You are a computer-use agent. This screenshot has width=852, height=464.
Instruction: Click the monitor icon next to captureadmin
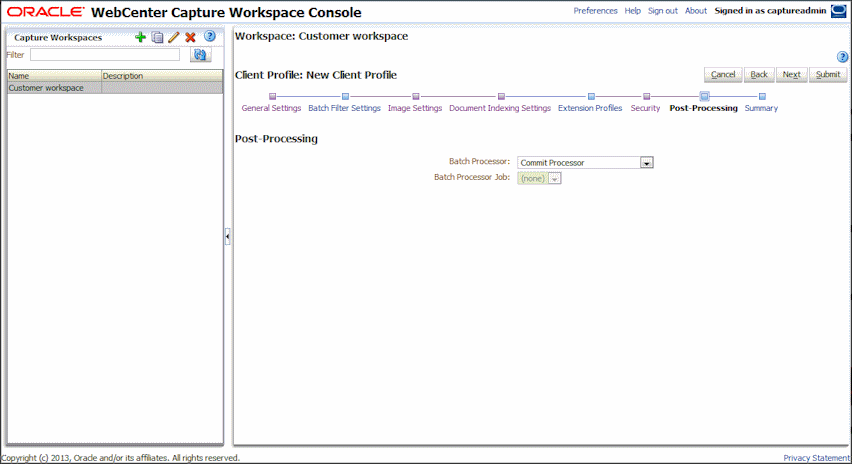838,11
